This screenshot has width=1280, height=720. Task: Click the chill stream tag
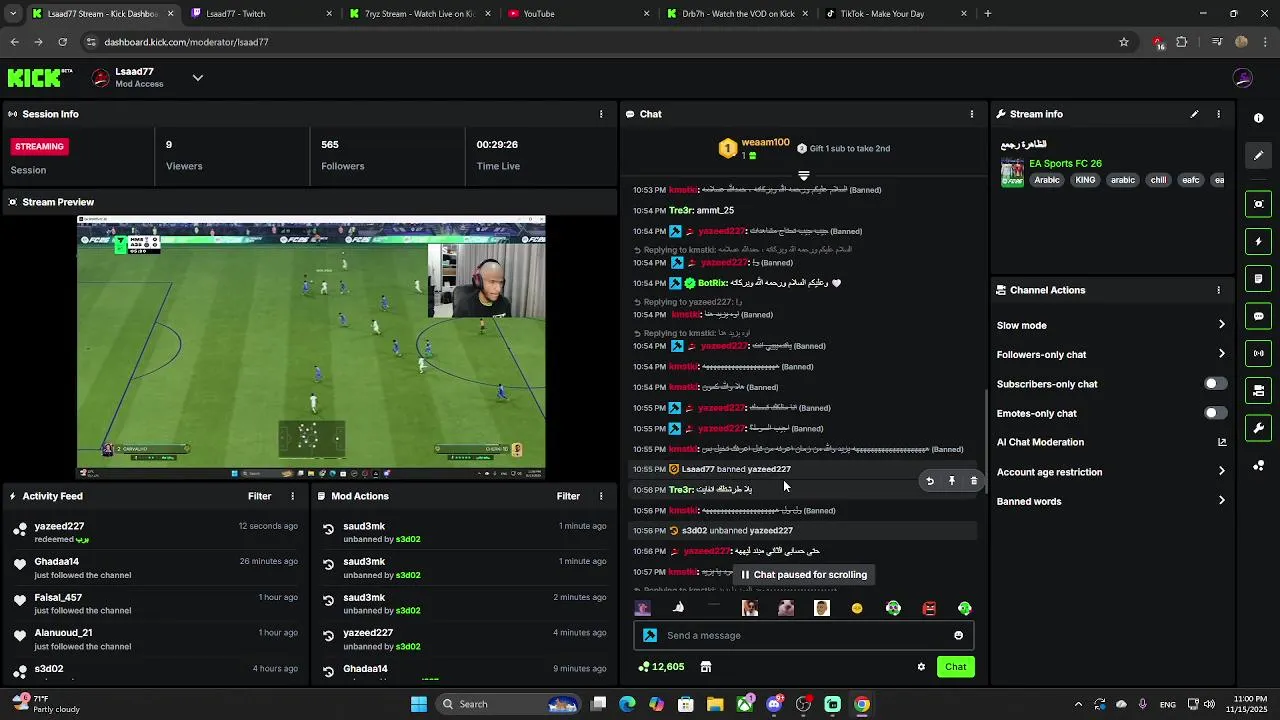[1158, 180]
